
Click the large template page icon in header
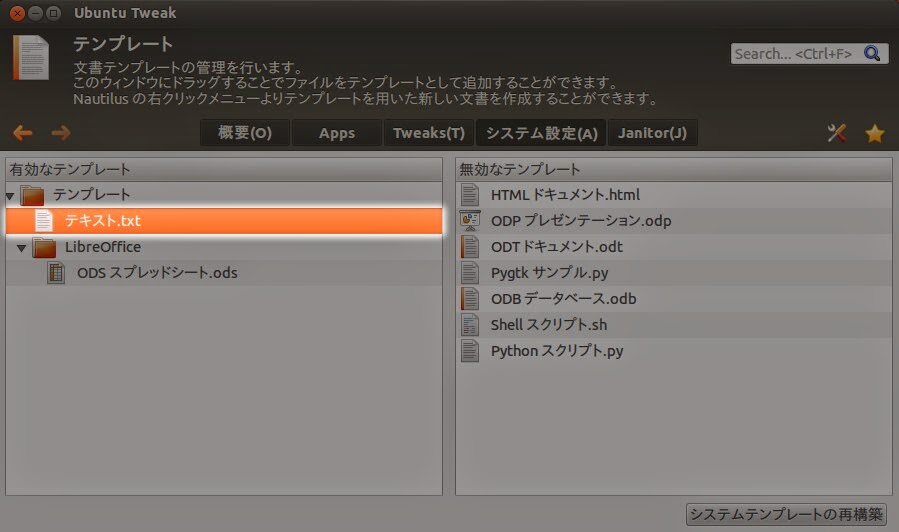click(31, 57)
